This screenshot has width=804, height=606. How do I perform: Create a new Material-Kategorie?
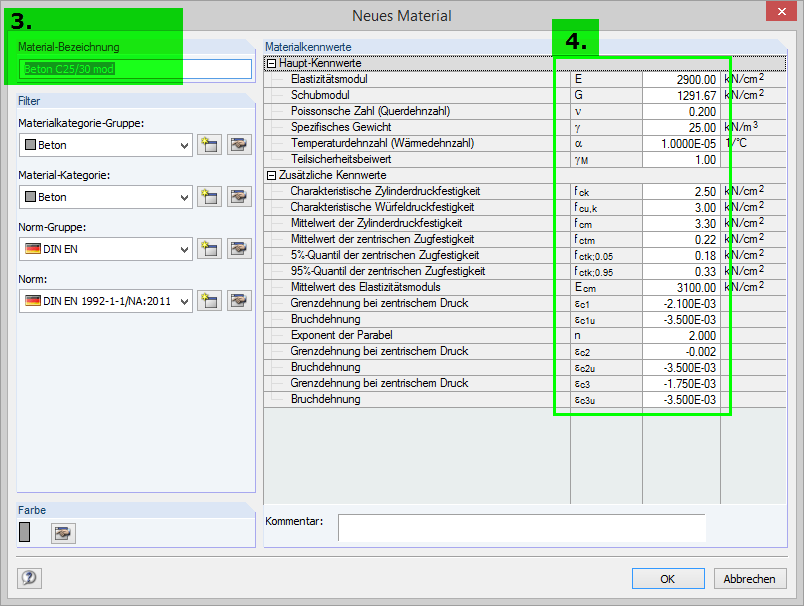point(209,196)
